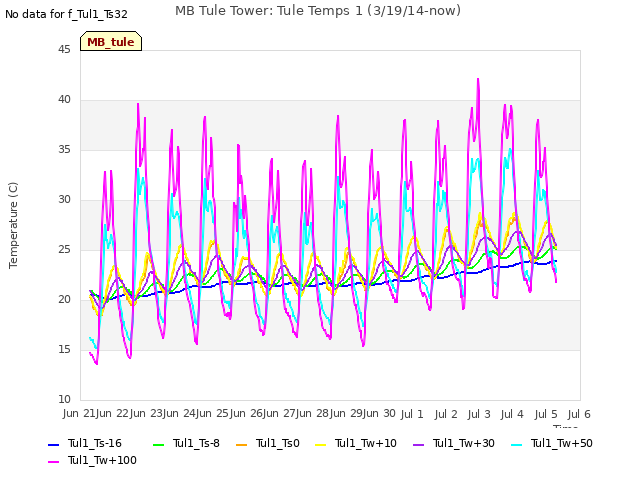The width and height of the screenshot is (640, 480).
Task: Click the 35 y-axis tick label
Action: [64, 150]
